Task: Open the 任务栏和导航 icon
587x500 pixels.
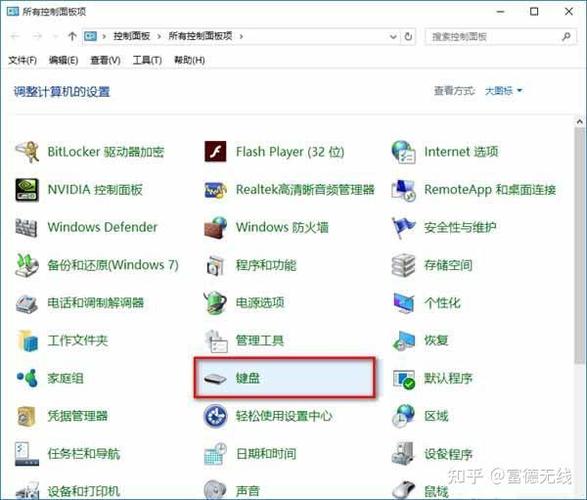Action: [27, 454]
